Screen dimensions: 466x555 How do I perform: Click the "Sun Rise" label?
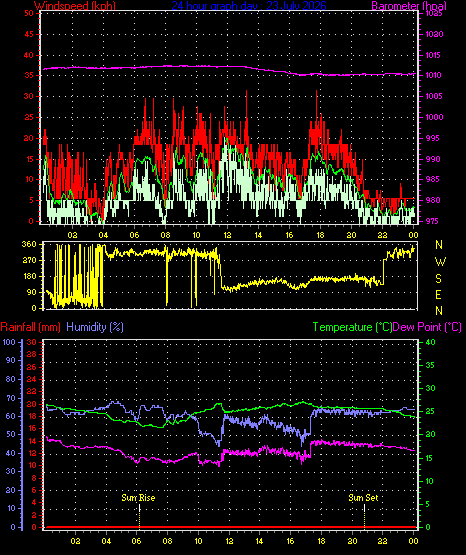coord(138,498)
